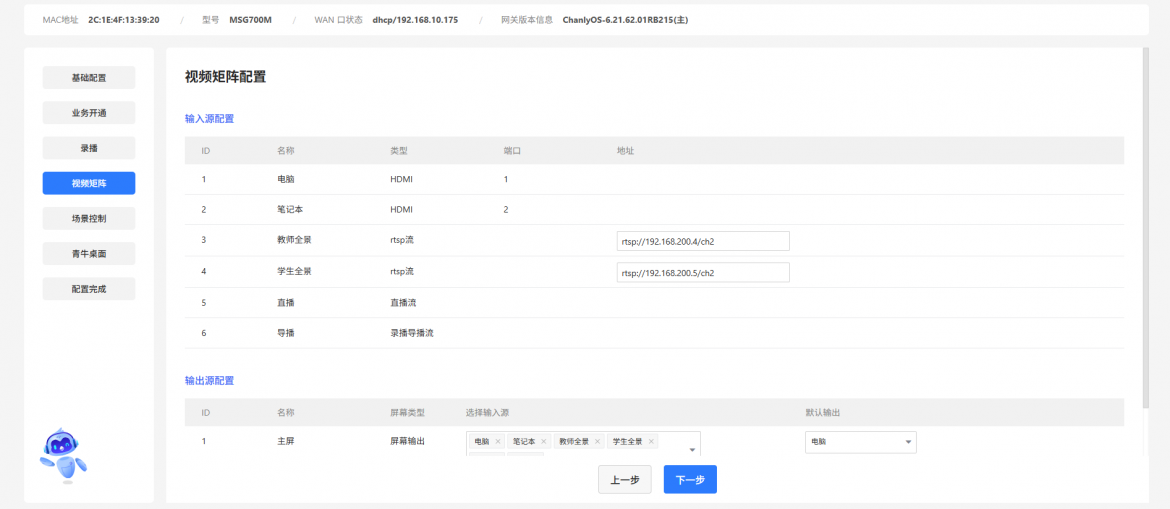The height and width of the screenshot is (509, 1170).
Task: Remove the 教师全景 tag from input sources
Action: (x=598, y=441)
